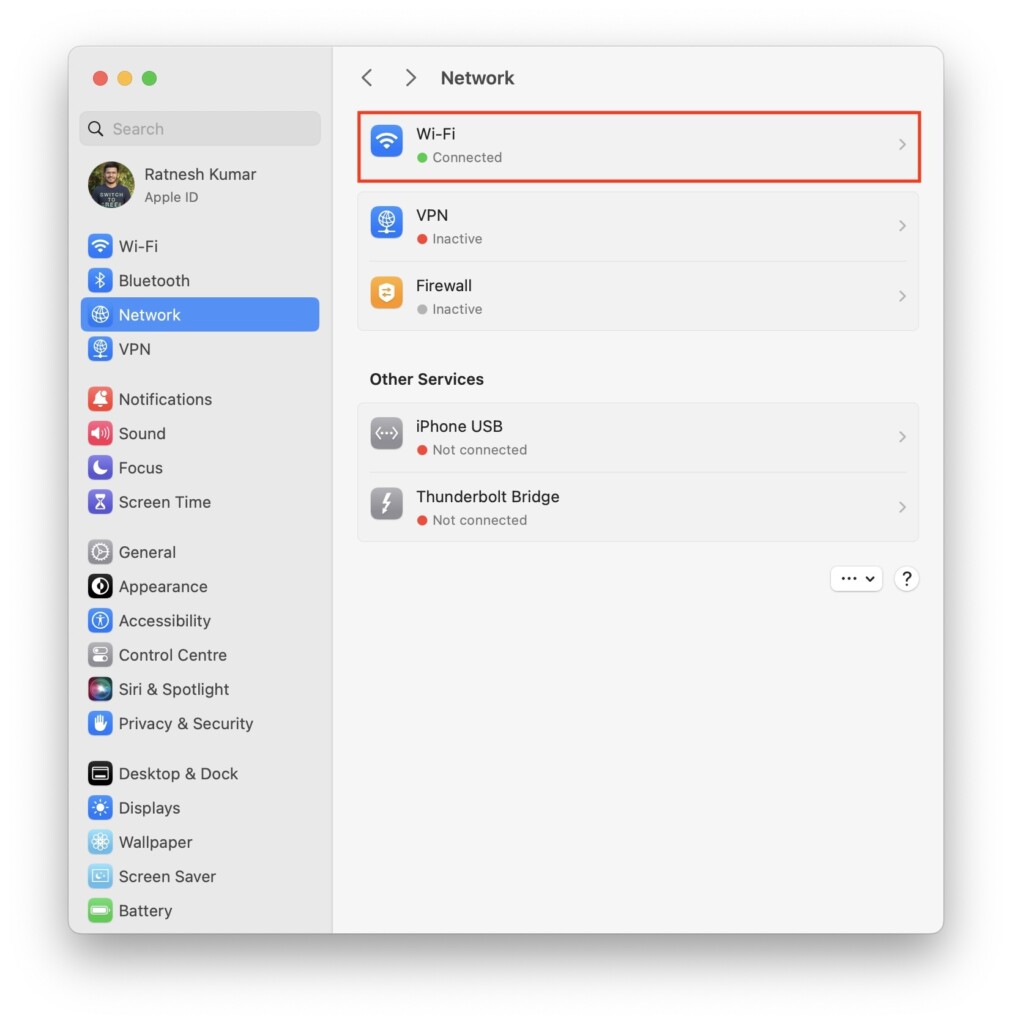Click the Siri & Spotlight icon
This screenshot has width=1012, height=1024.
point(100,689)
